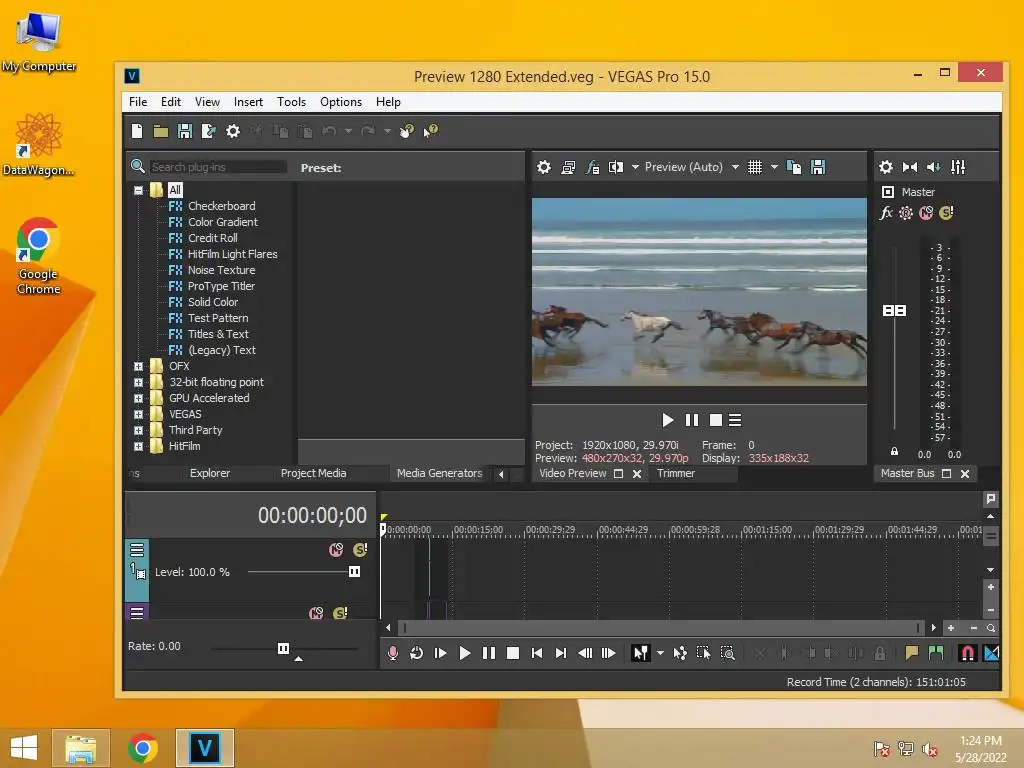
Task: Open Master Bus audio properties gear
Action: (886, 167)
